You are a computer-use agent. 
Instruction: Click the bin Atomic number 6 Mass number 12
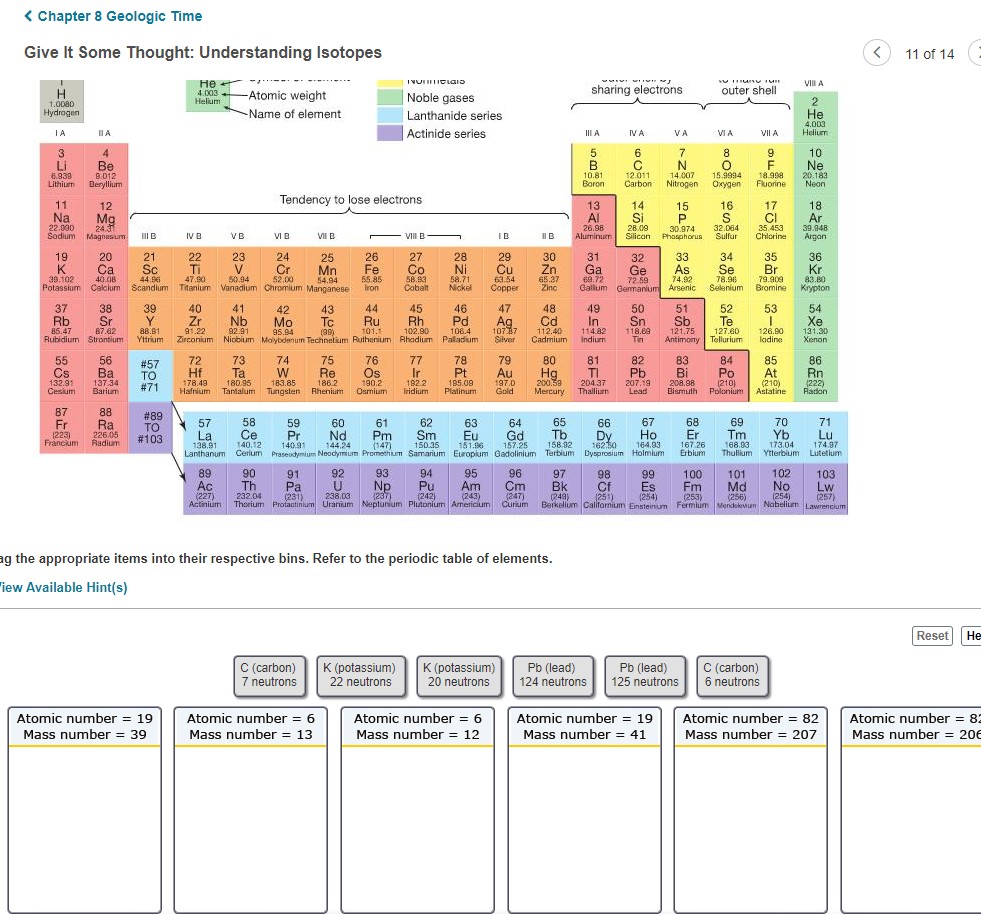(x=417, y=810)
